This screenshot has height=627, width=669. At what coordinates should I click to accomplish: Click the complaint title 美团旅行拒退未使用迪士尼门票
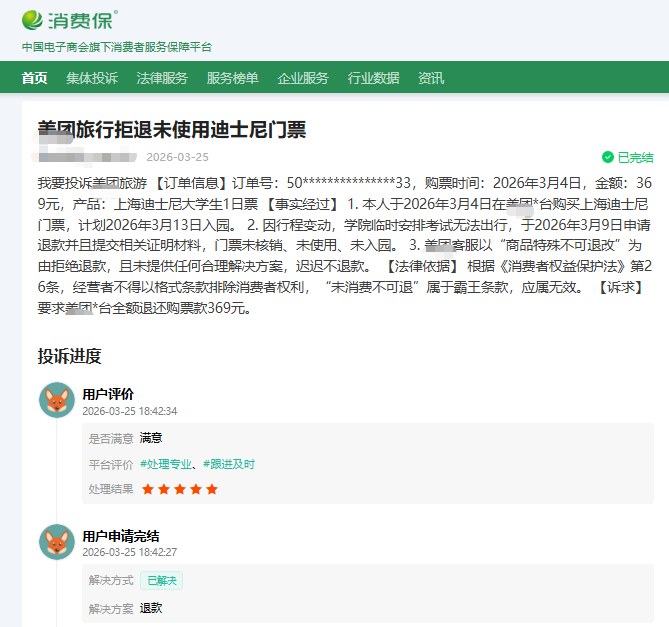(171, 129)
